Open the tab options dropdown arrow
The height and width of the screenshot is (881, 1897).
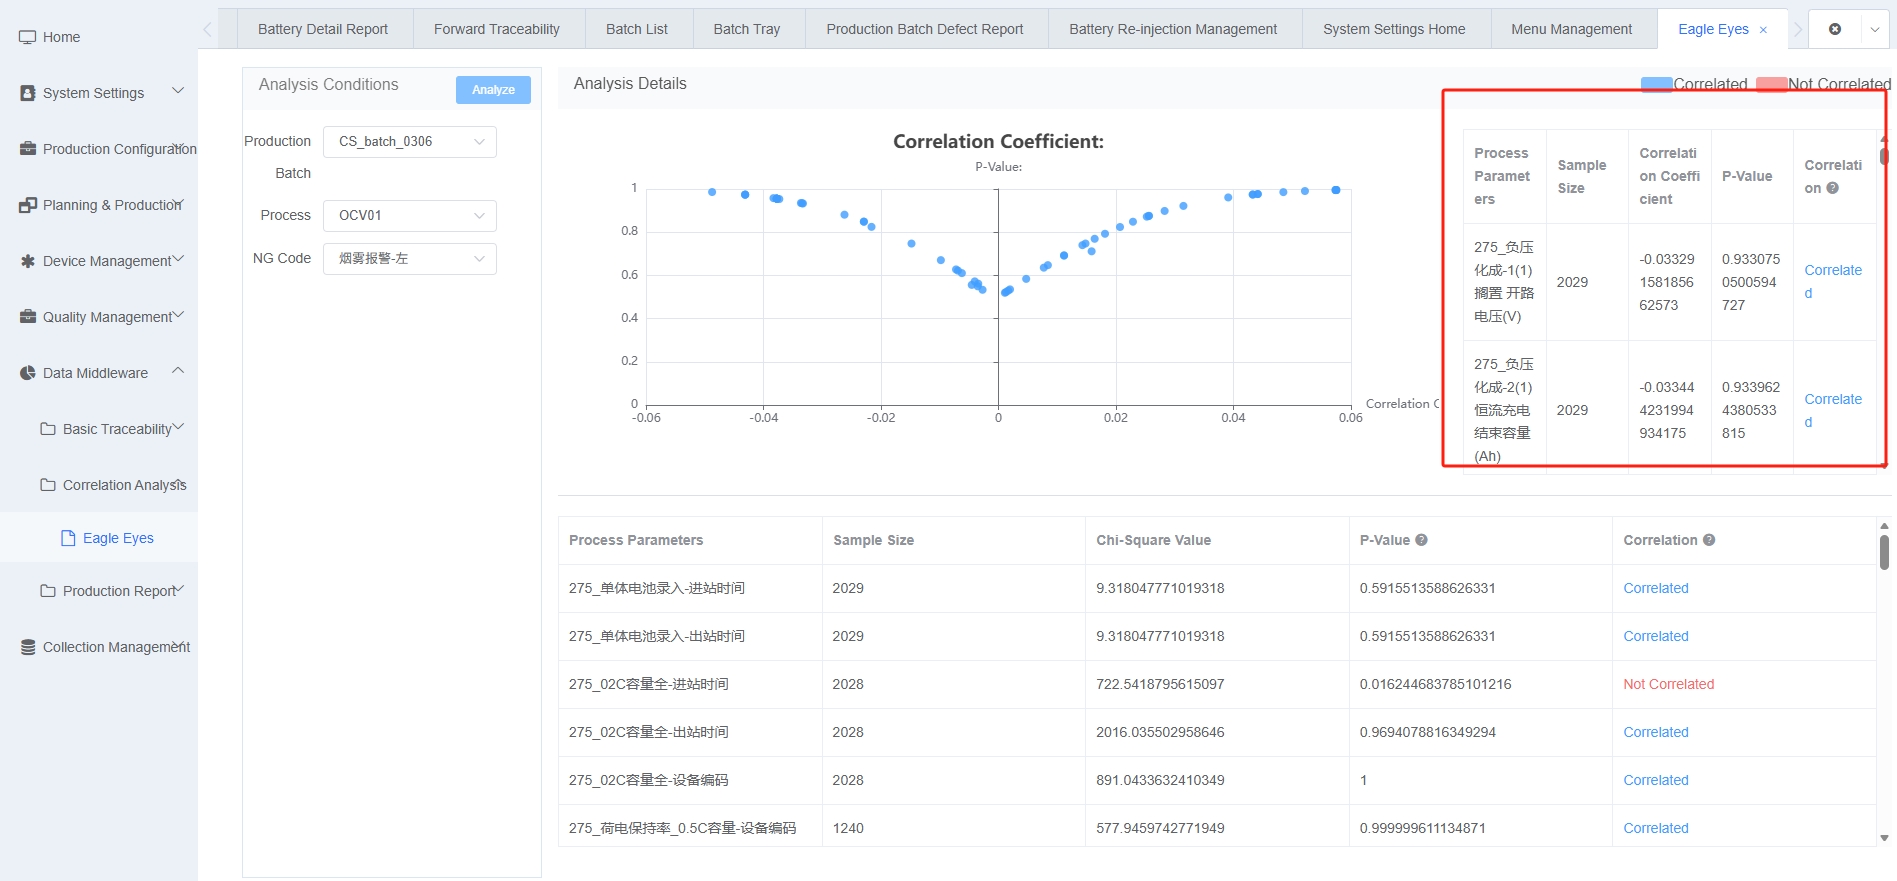(x=1875, y=30)
